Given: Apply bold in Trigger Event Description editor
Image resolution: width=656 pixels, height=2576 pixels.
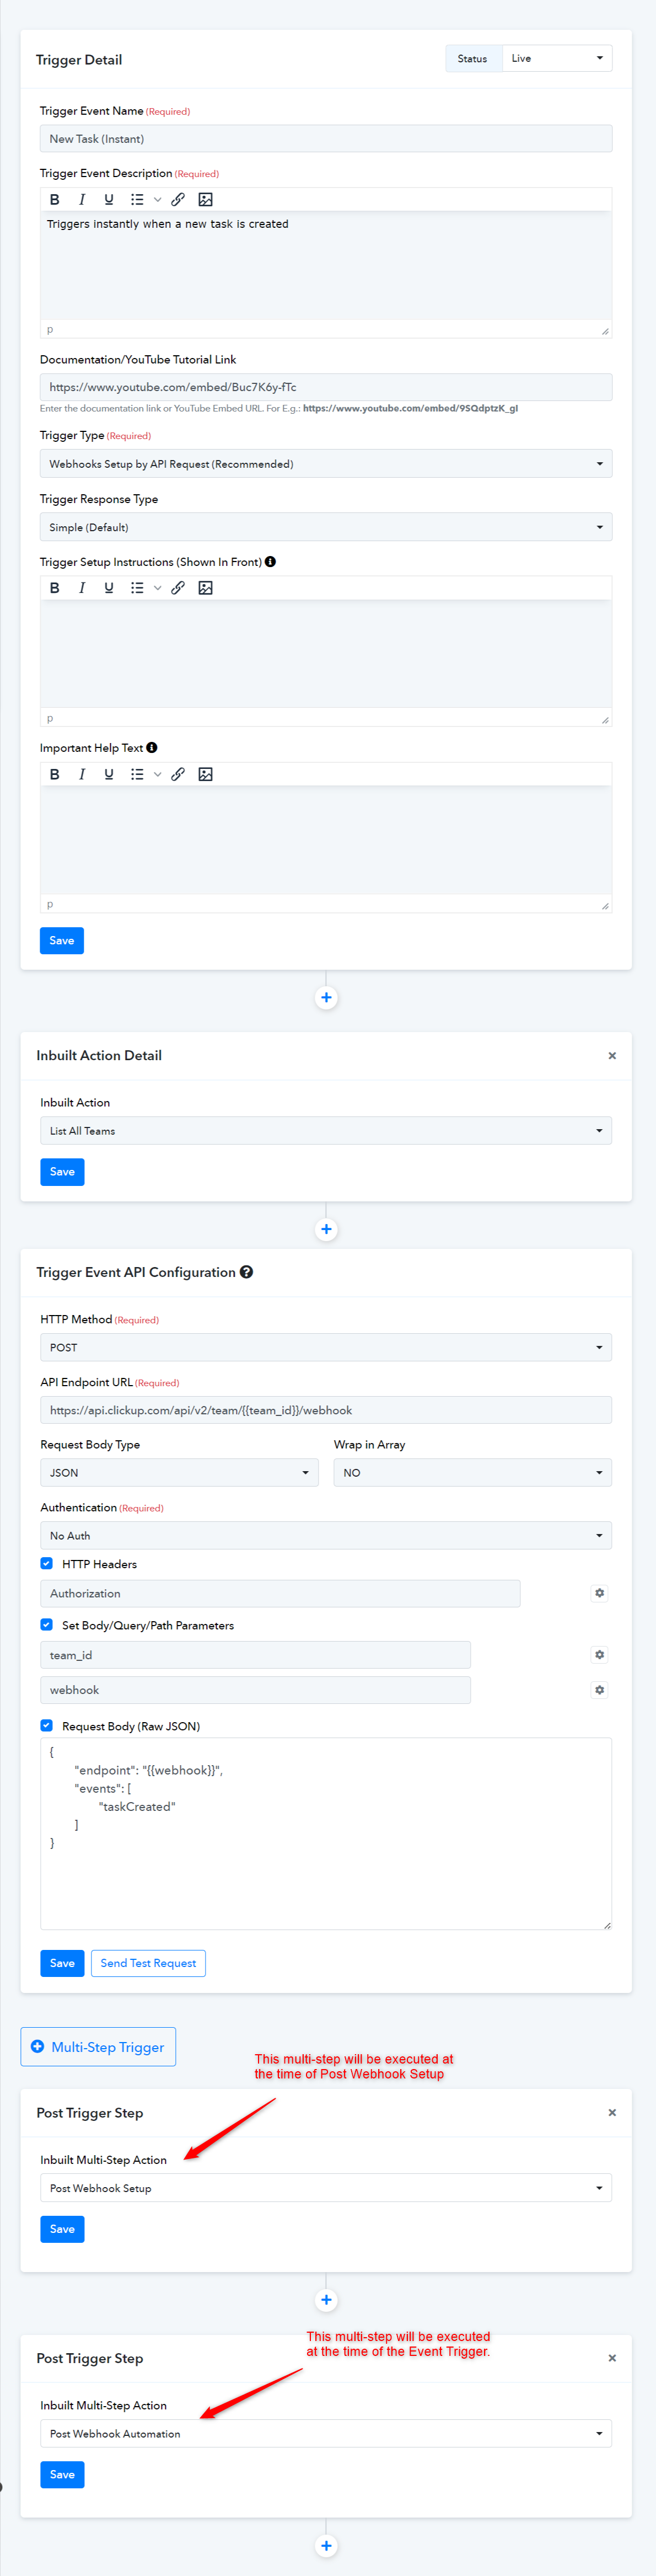Looking at the screenshot, I should [x=55, y=199].
